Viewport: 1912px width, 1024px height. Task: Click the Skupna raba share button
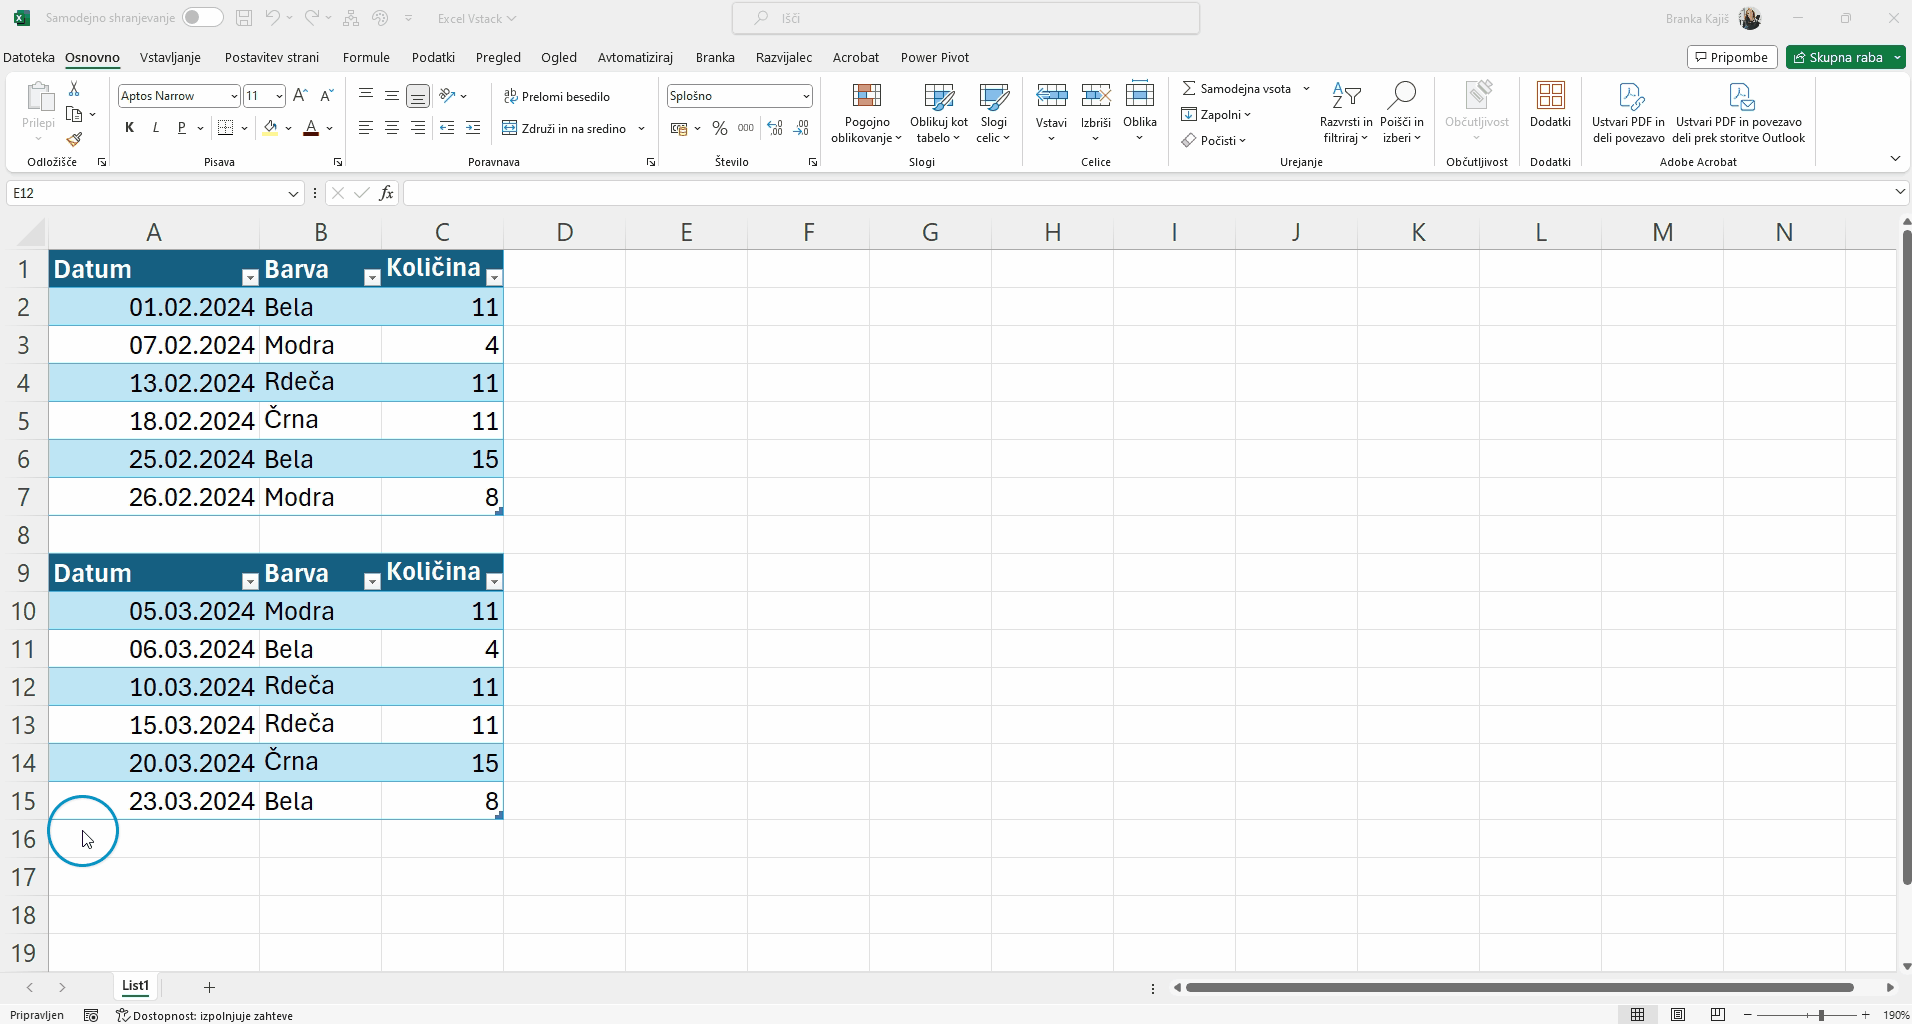click(1838, 57)
